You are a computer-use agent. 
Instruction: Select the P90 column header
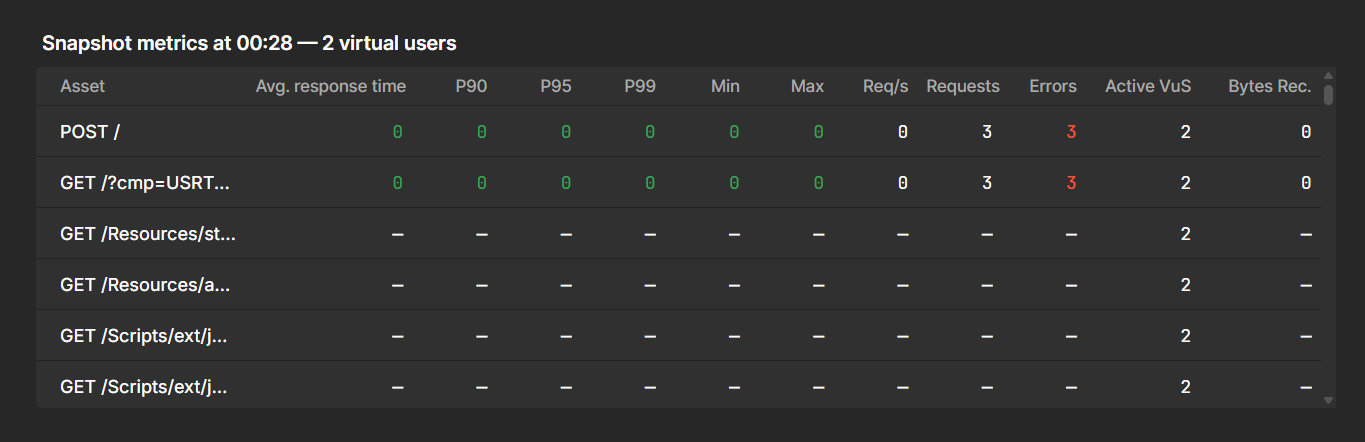471,86
